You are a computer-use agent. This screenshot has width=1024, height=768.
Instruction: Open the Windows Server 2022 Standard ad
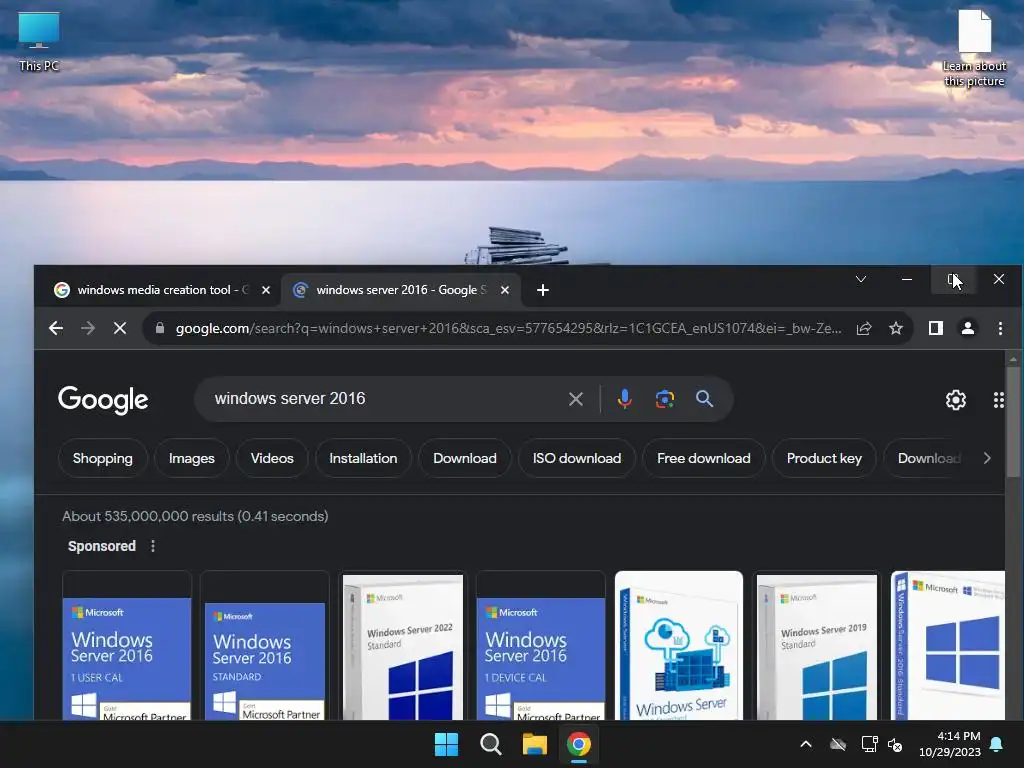(403, 645)
